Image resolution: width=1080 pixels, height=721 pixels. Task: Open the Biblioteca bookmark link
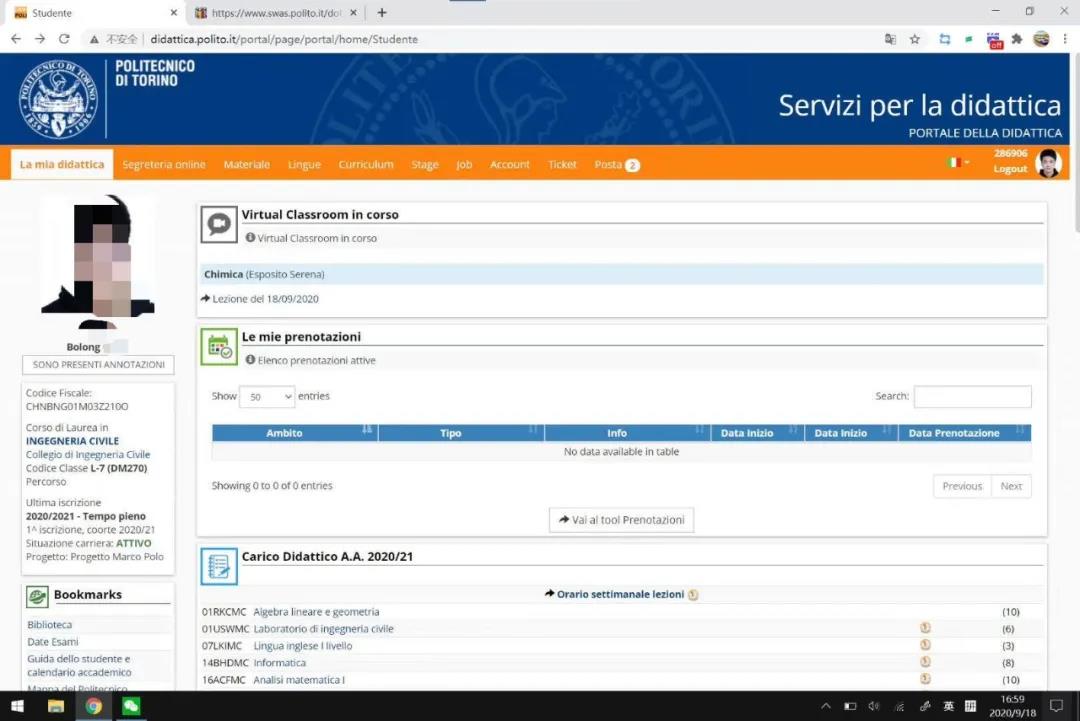(50, 625)
